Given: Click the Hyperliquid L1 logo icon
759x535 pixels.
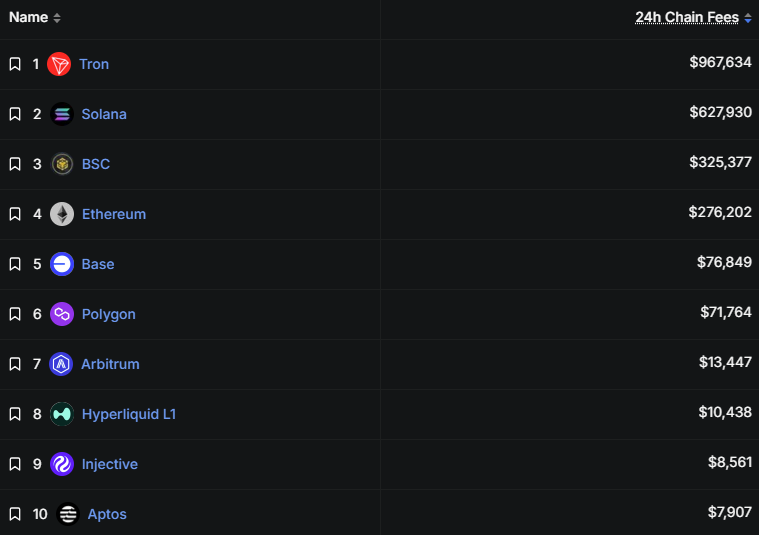Looking at the screenshot, I should [62, 414].
